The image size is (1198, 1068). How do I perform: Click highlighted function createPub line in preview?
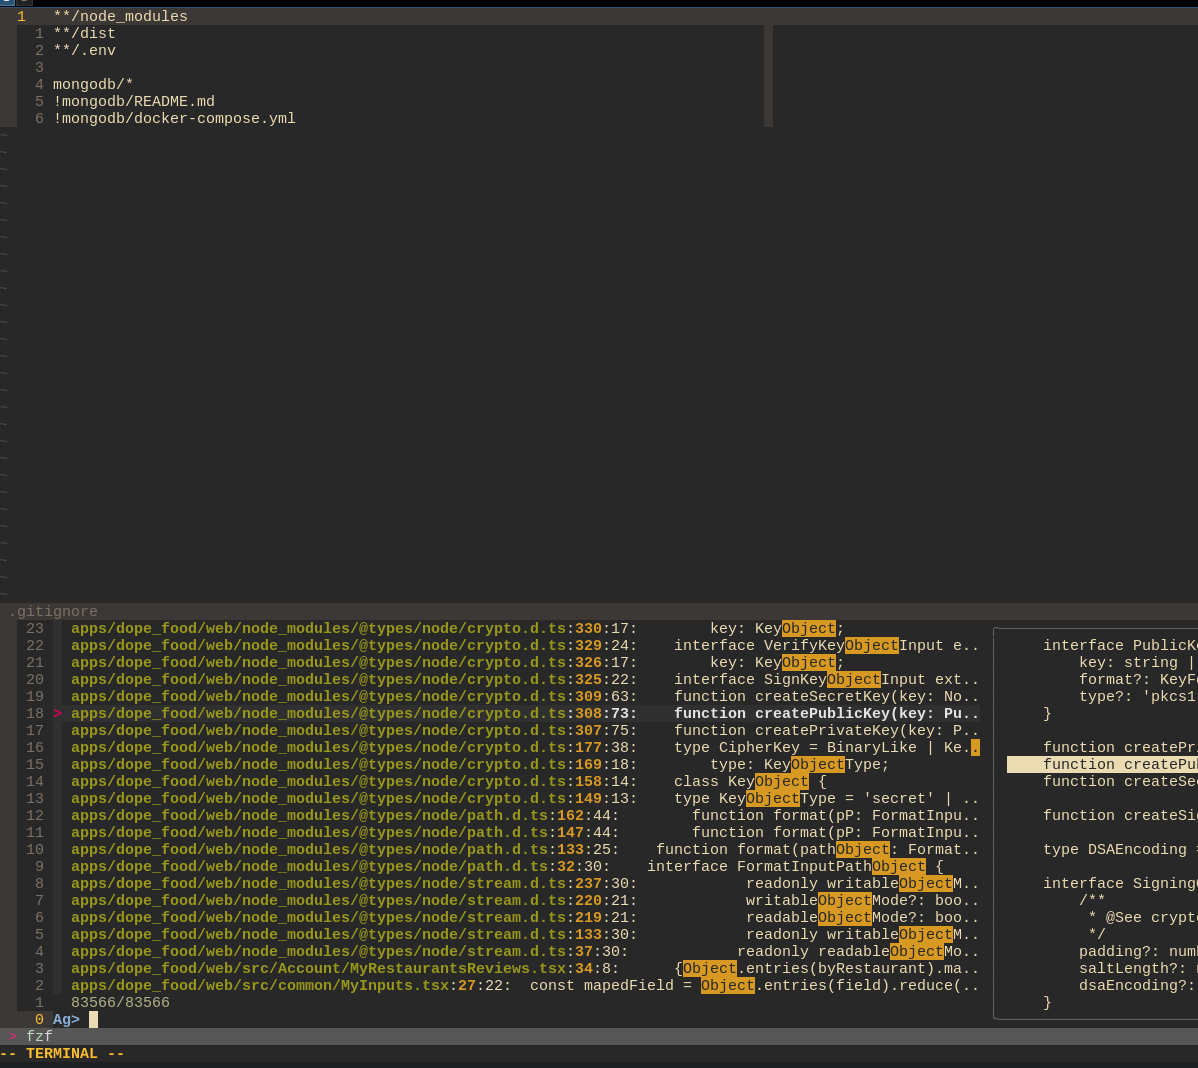point(1102,765)
